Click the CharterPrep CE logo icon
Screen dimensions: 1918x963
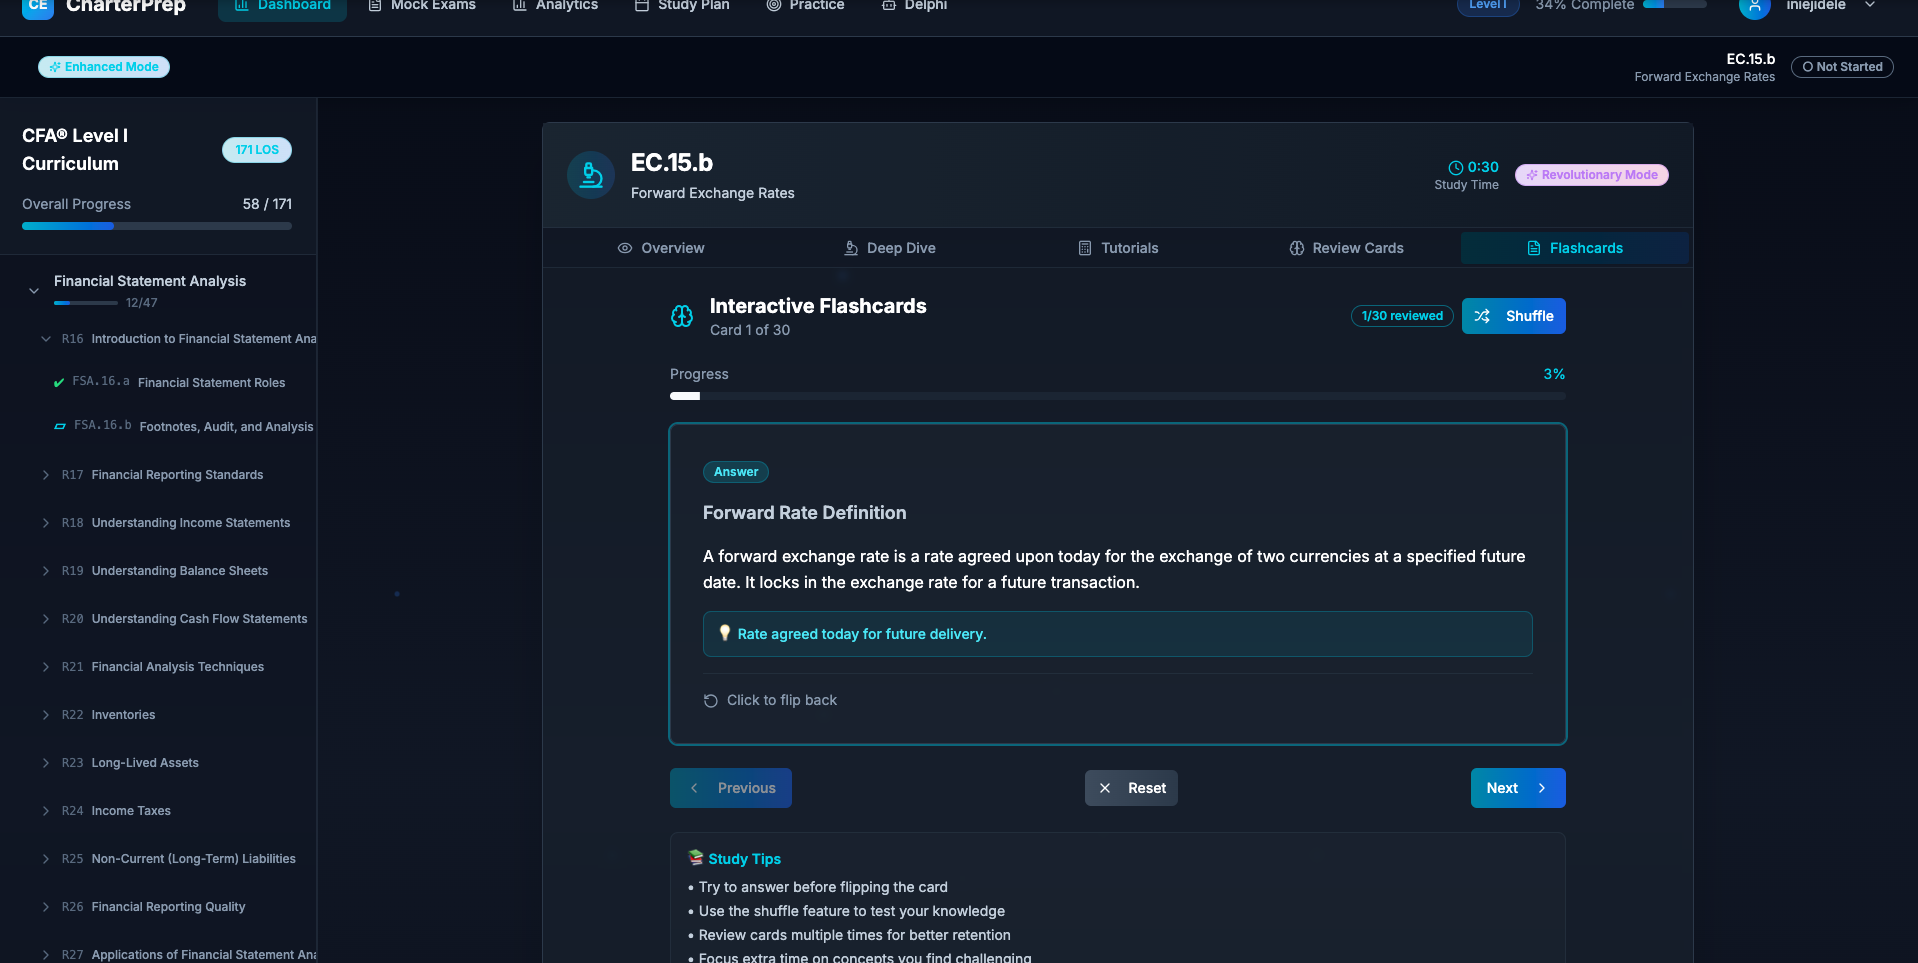38,6
